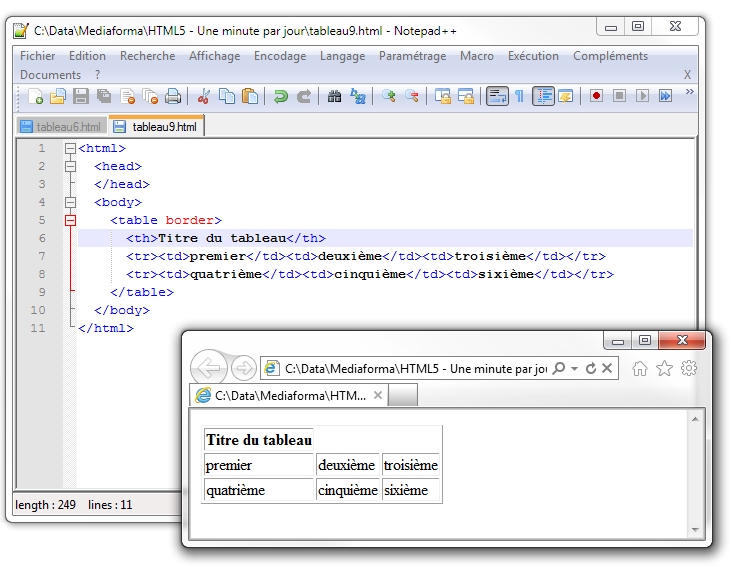732x567 pixels.
Task: Open the Encodage menu
Action: coord(279,56)
